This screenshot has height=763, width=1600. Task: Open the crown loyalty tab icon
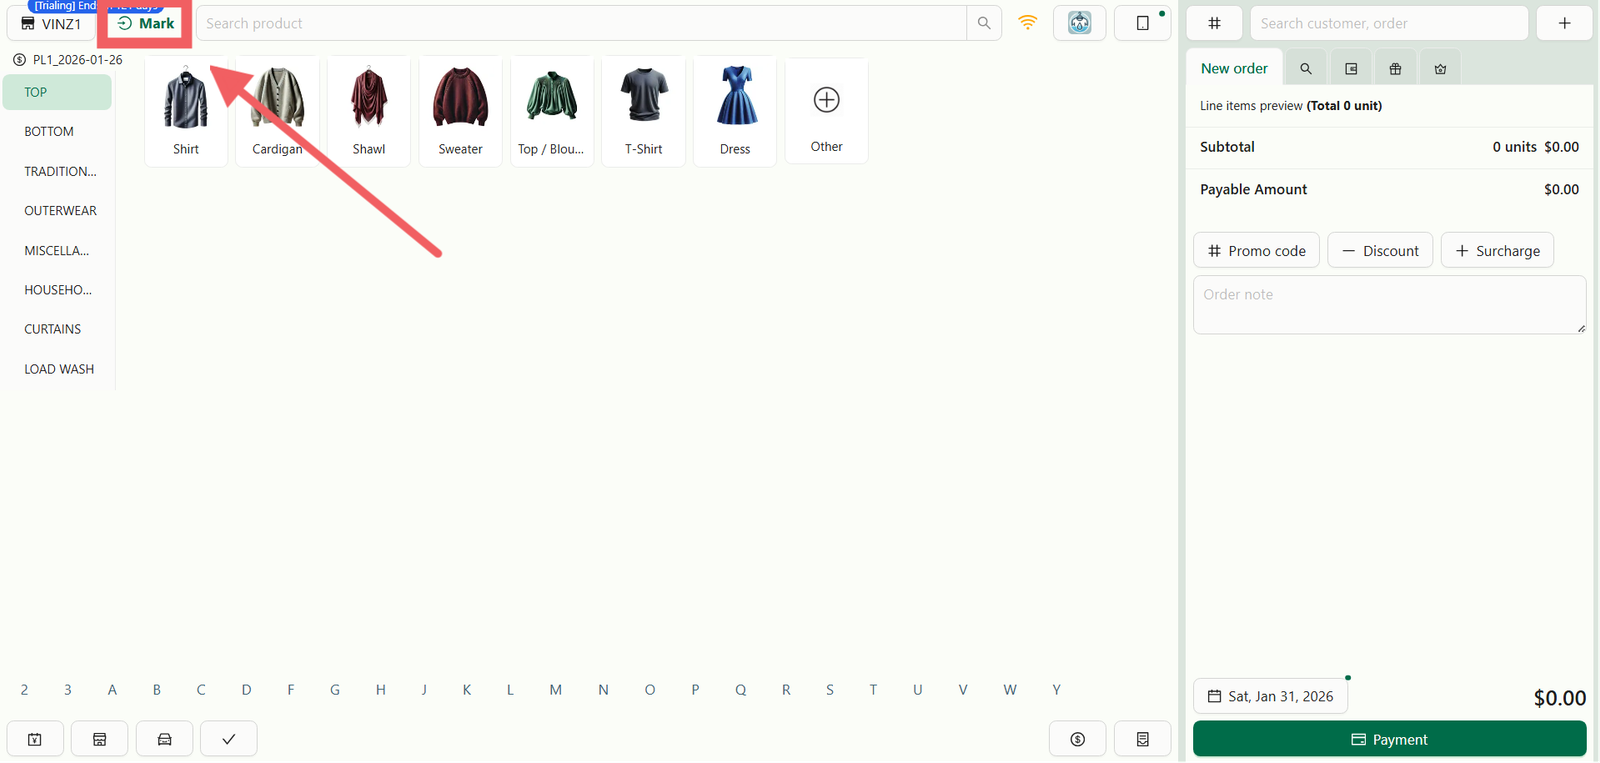pyautogui.click(x=1440, y=68)
